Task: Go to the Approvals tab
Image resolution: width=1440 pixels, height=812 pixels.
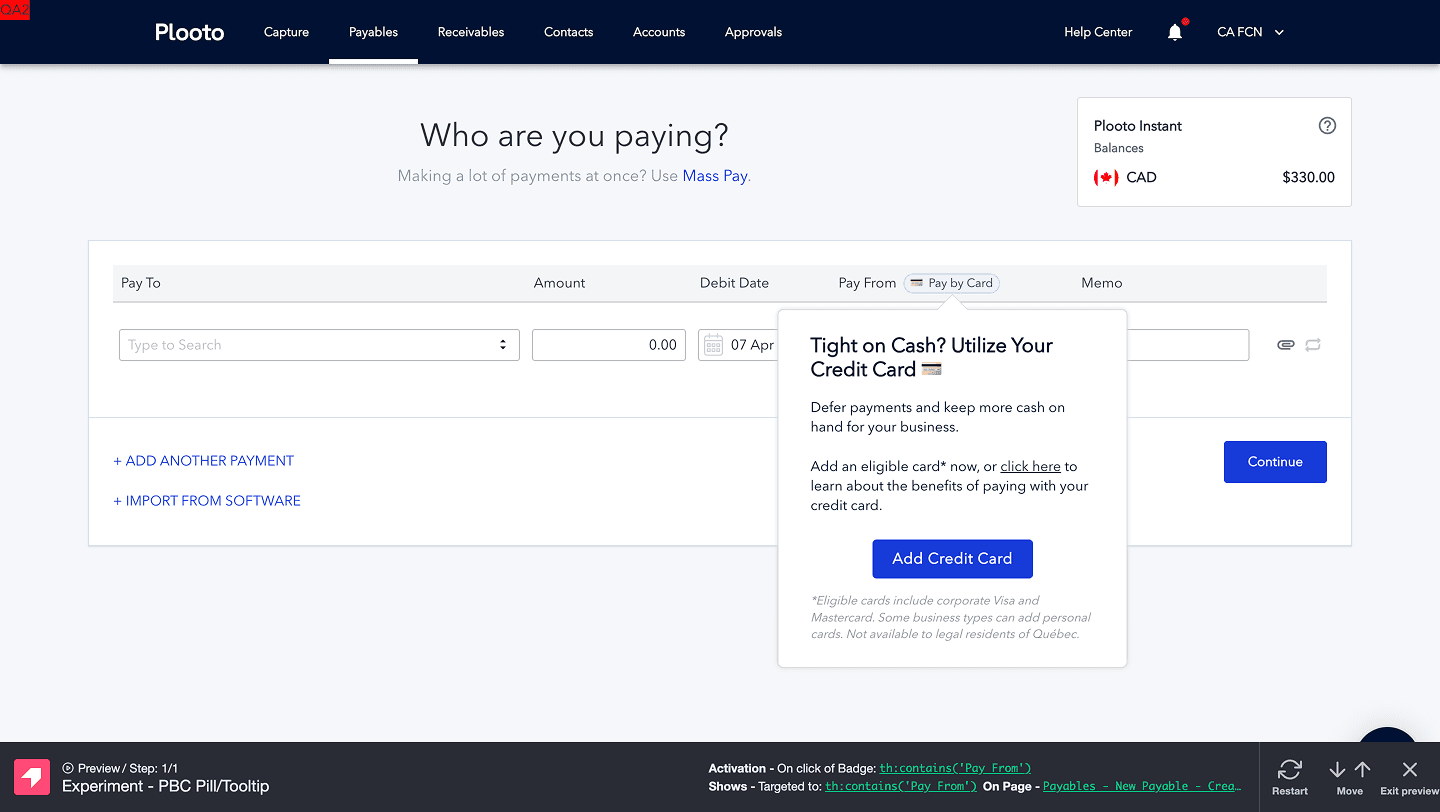Action: click(x=753, y=32)
